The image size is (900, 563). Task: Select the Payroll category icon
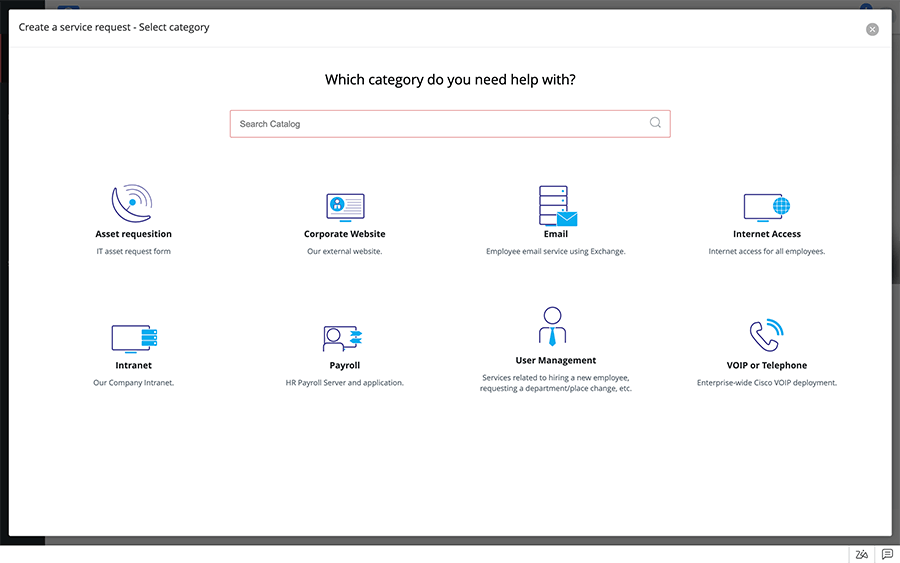click(344, 338)
